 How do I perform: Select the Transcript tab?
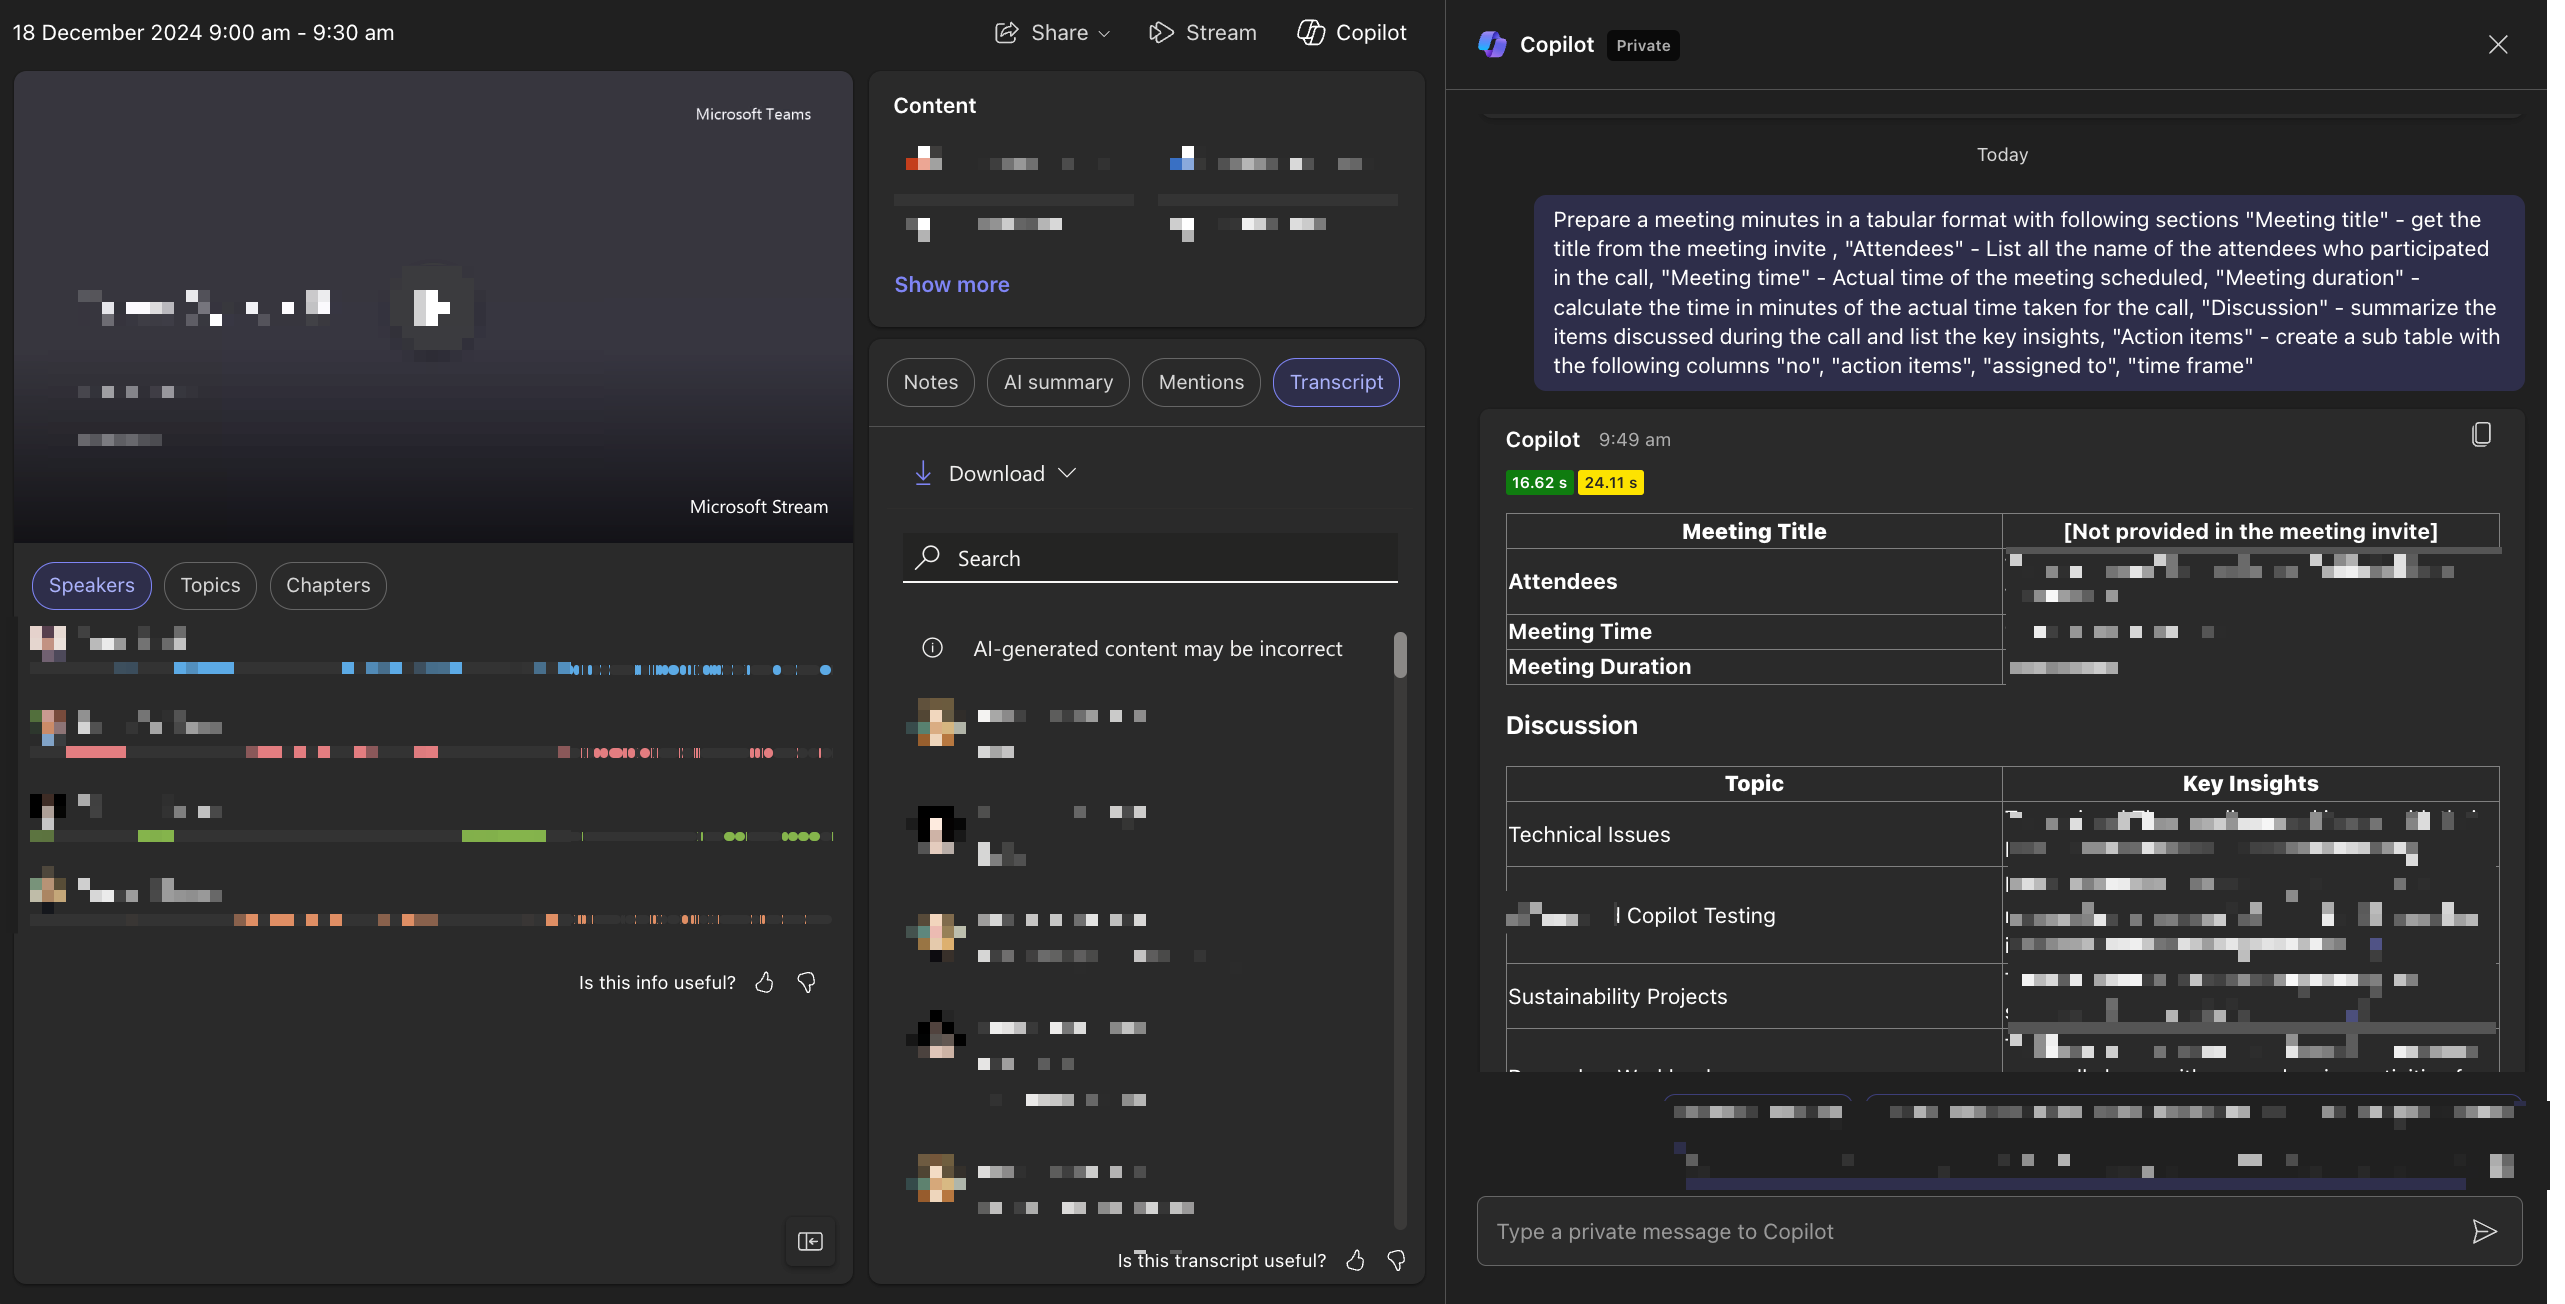click(1336, 383)
